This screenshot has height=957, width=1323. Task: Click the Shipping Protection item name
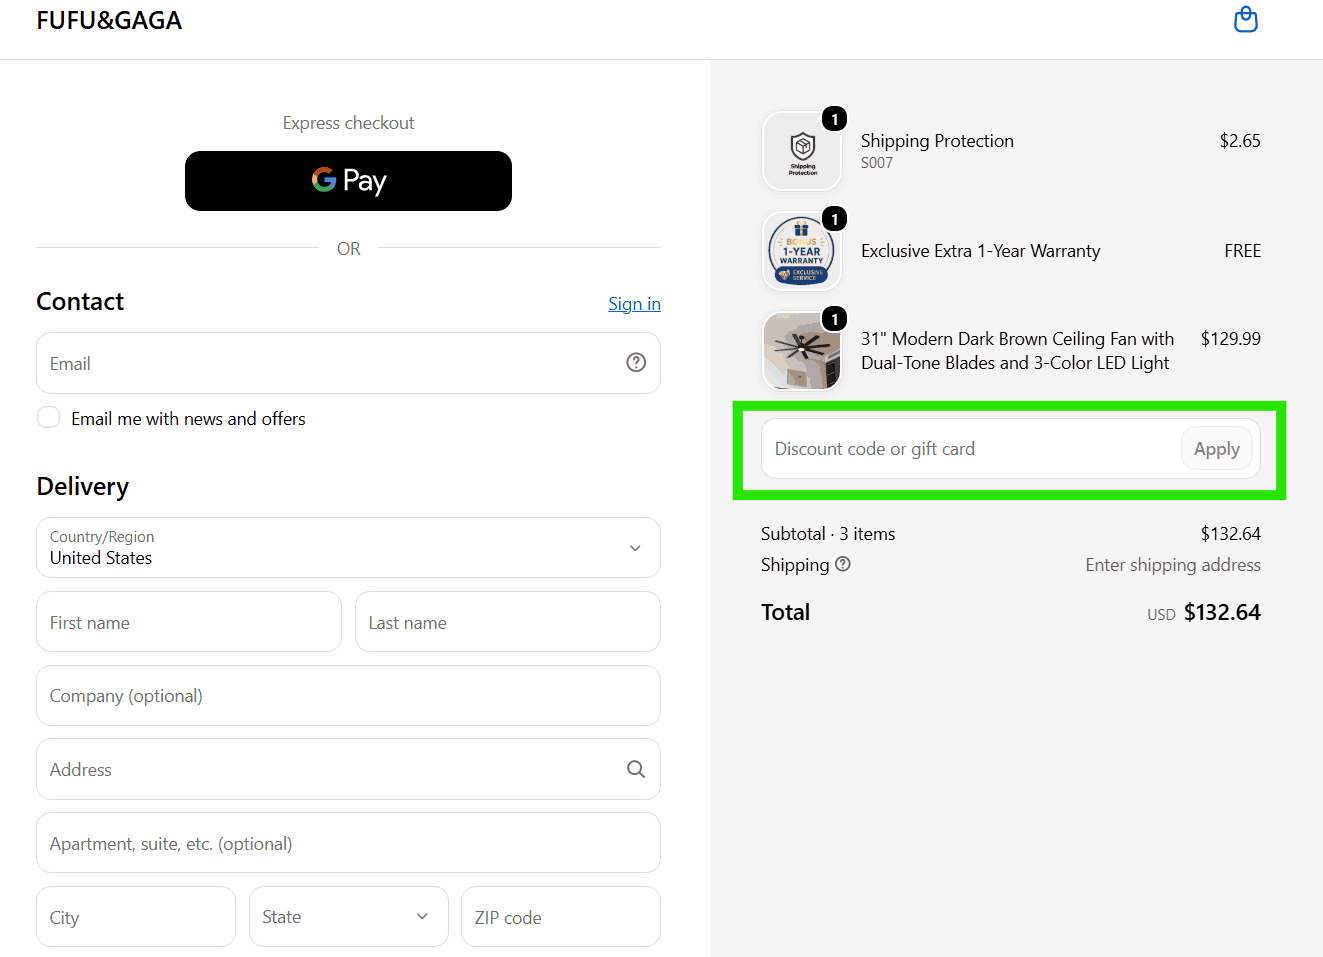937,141
